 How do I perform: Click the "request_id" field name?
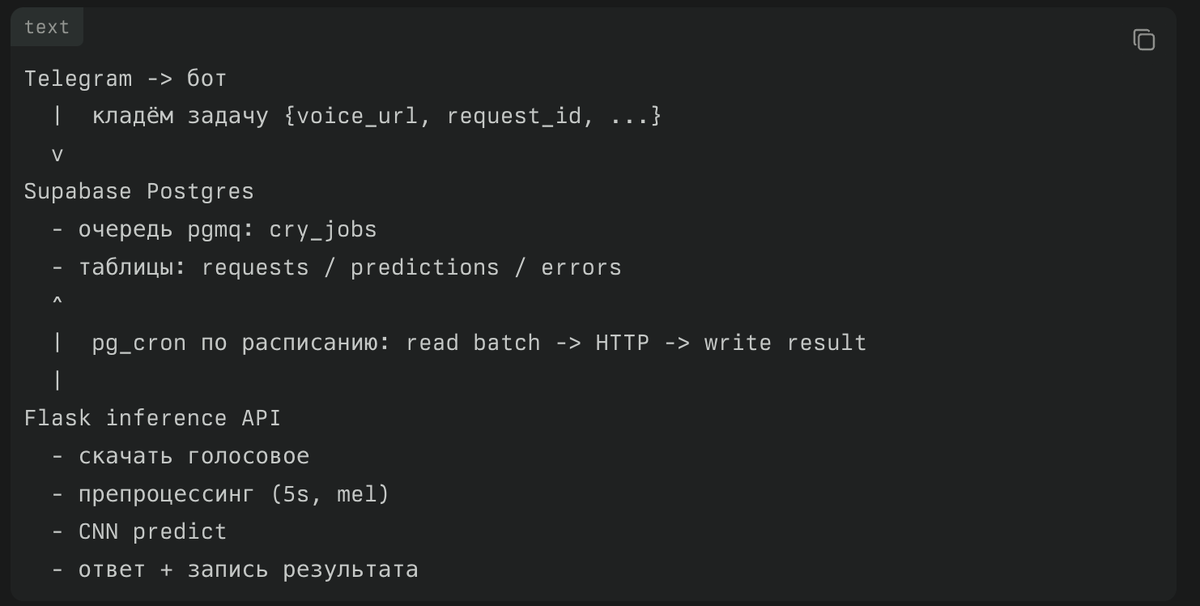pos(514,116)
